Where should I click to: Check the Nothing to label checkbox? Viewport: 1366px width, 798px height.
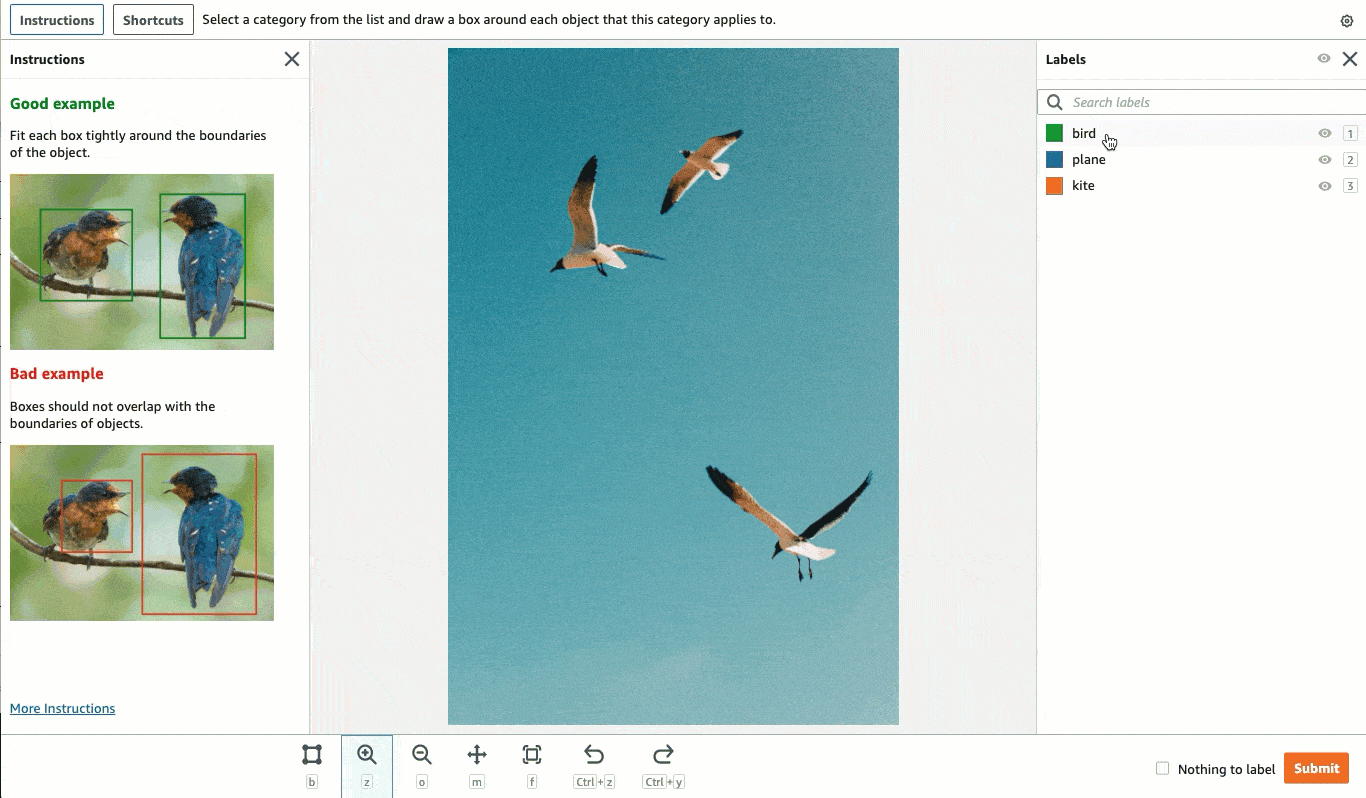pos(1163,768)
